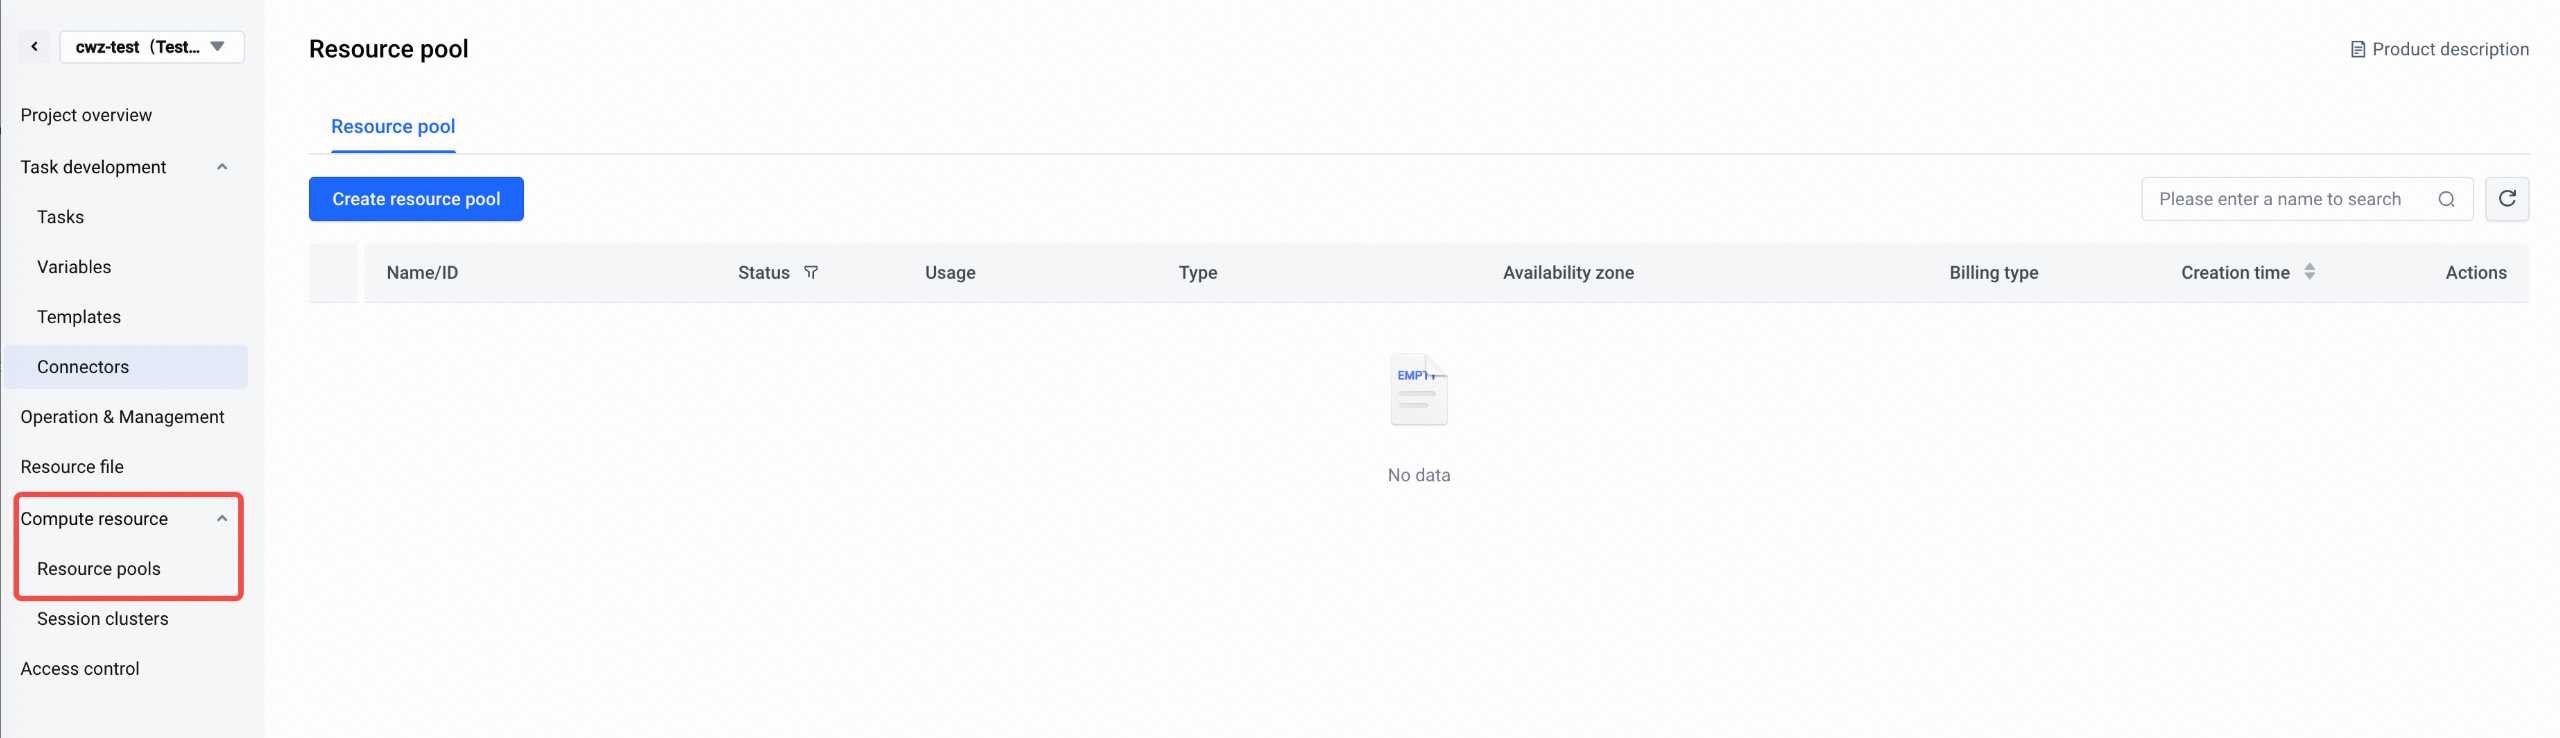Open the cwz-test project dropdown
Image resolution: width=2560 pixels, height=738 pixels.
coord(152,47)
